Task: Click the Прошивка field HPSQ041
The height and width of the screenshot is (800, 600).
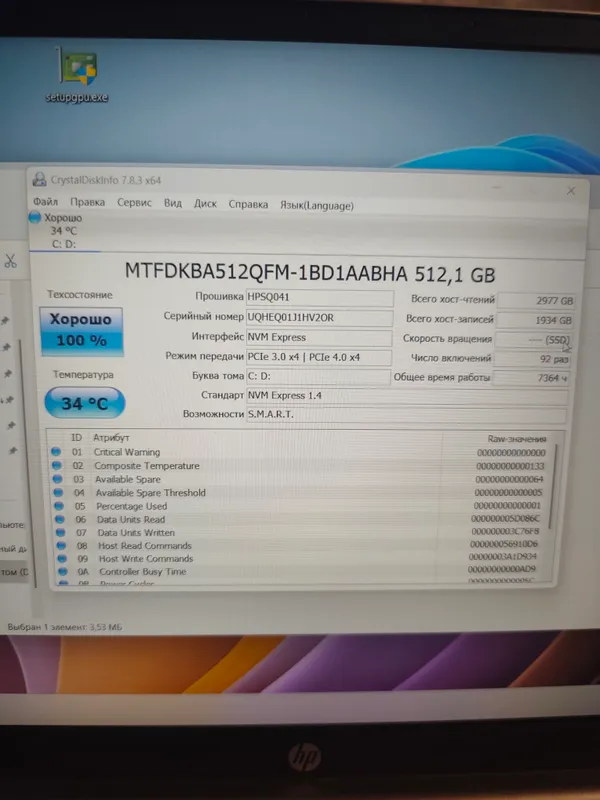Action: [x=319, y=298]
